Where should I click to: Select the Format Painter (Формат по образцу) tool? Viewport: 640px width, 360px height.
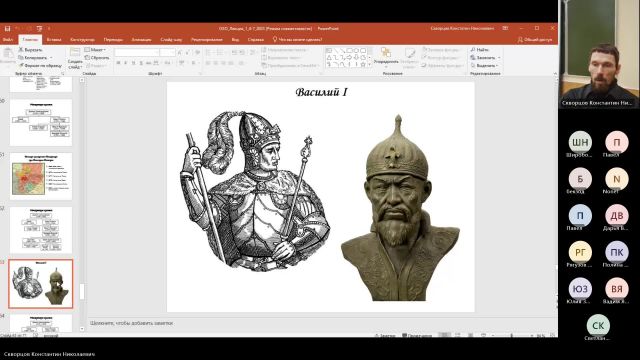pos(40,65)
